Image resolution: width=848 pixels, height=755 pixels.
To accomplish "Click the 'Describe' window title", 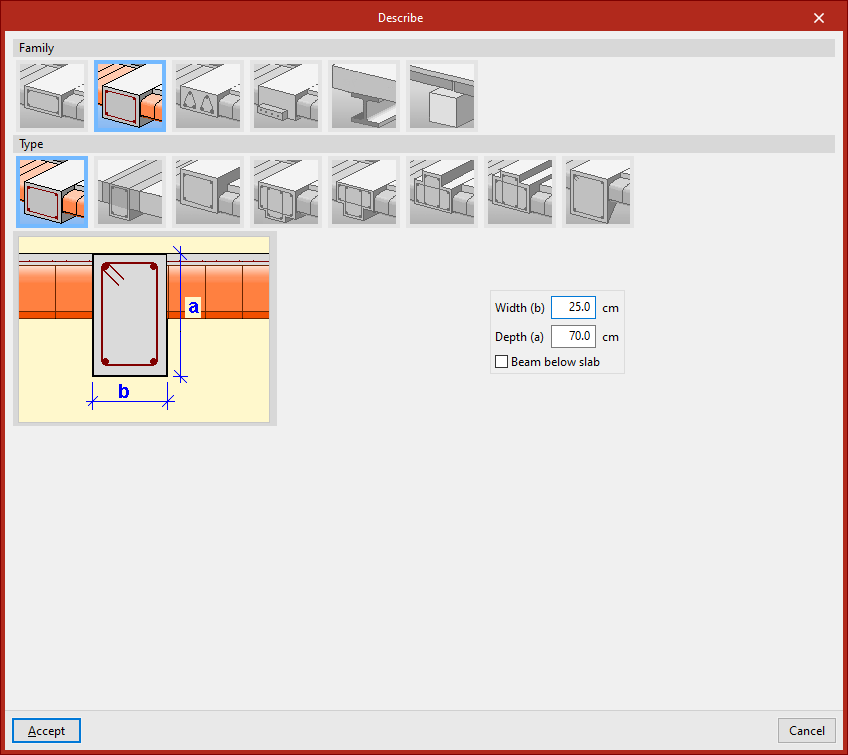I will pyautogui.click(x=400, y=18).
